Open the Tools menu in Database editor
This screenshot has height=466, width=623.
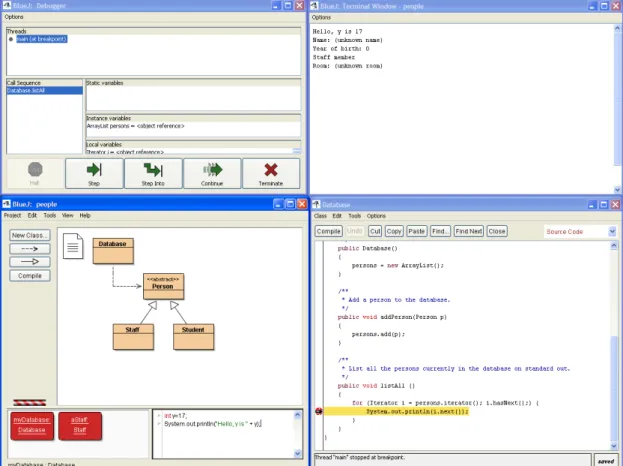pos(354,216)
